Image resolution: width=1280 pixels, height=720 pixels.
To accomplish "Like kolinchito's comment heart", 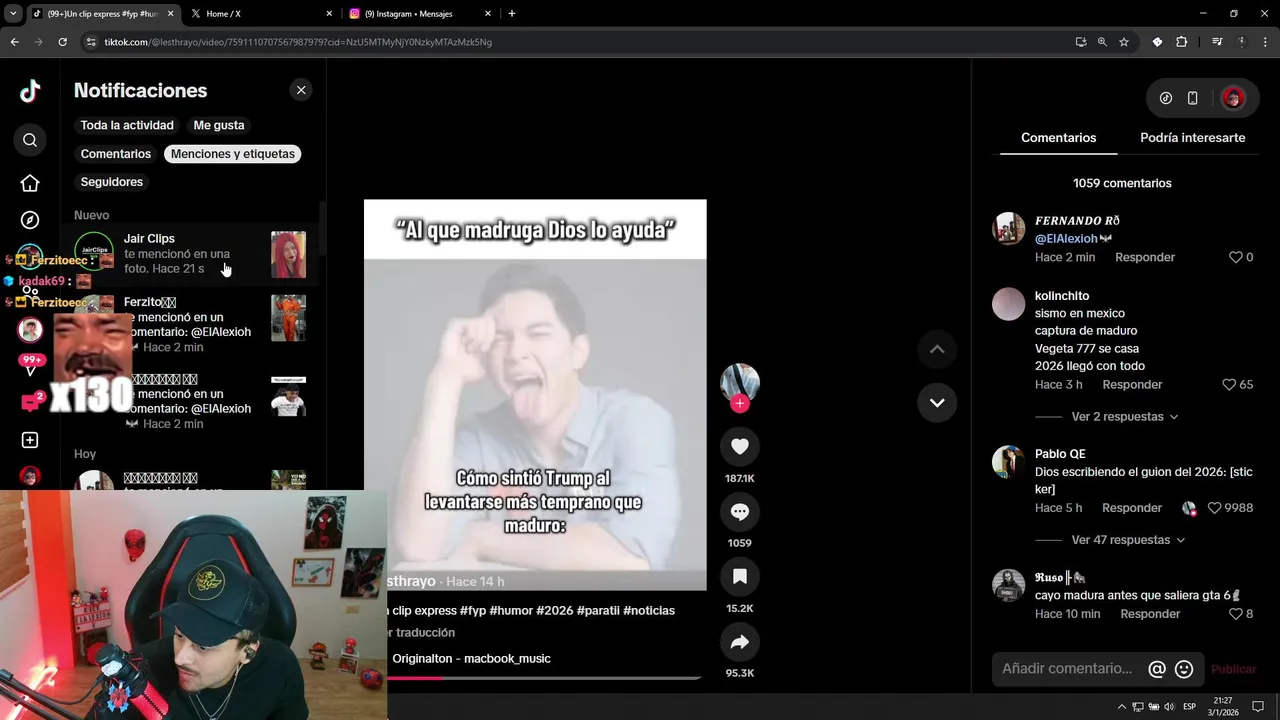I will (x=1229, y=384).
